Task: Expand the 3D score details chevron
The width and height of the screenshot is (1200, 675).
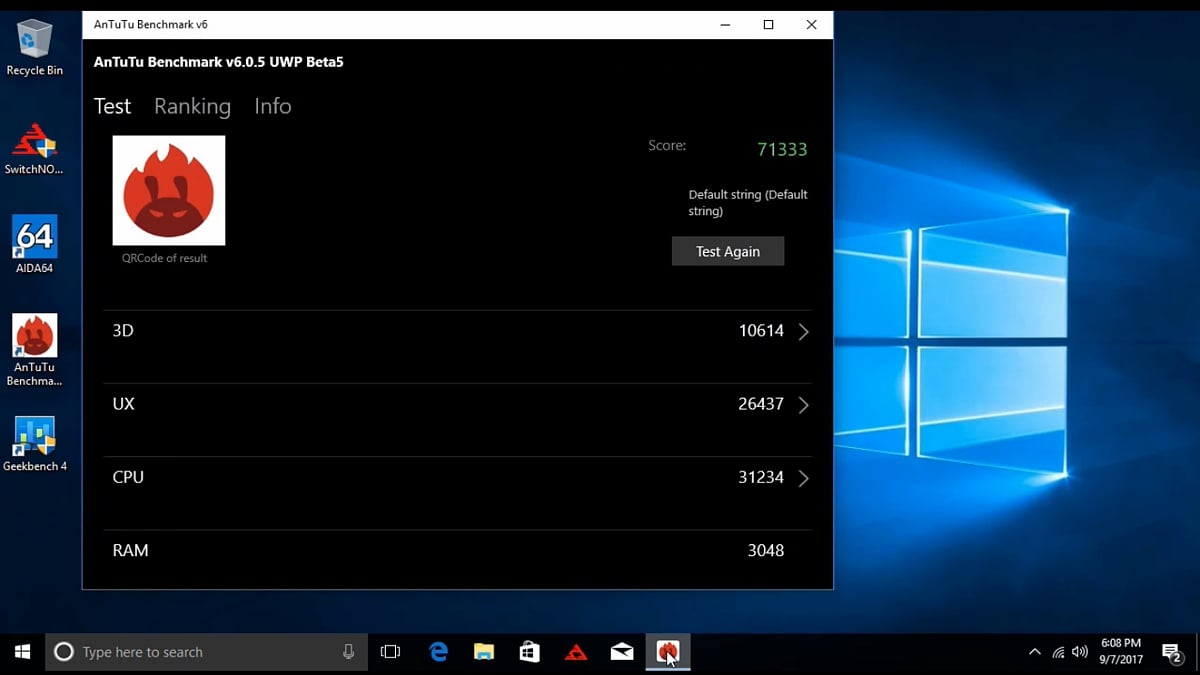Action: coord(803,331)
